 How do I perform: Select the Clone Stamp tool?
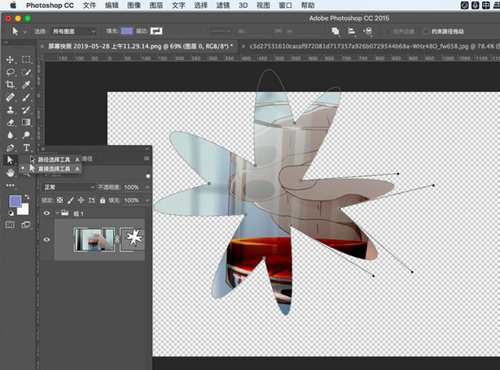[x=10, y=110]
